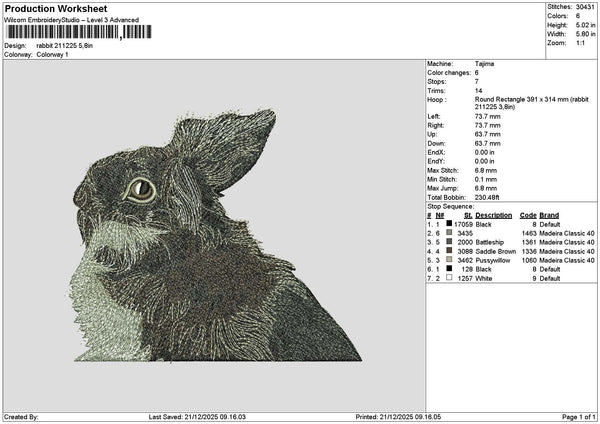Click the black swatch in stop row 6
The image size is (600, 424).
(449, 269)
